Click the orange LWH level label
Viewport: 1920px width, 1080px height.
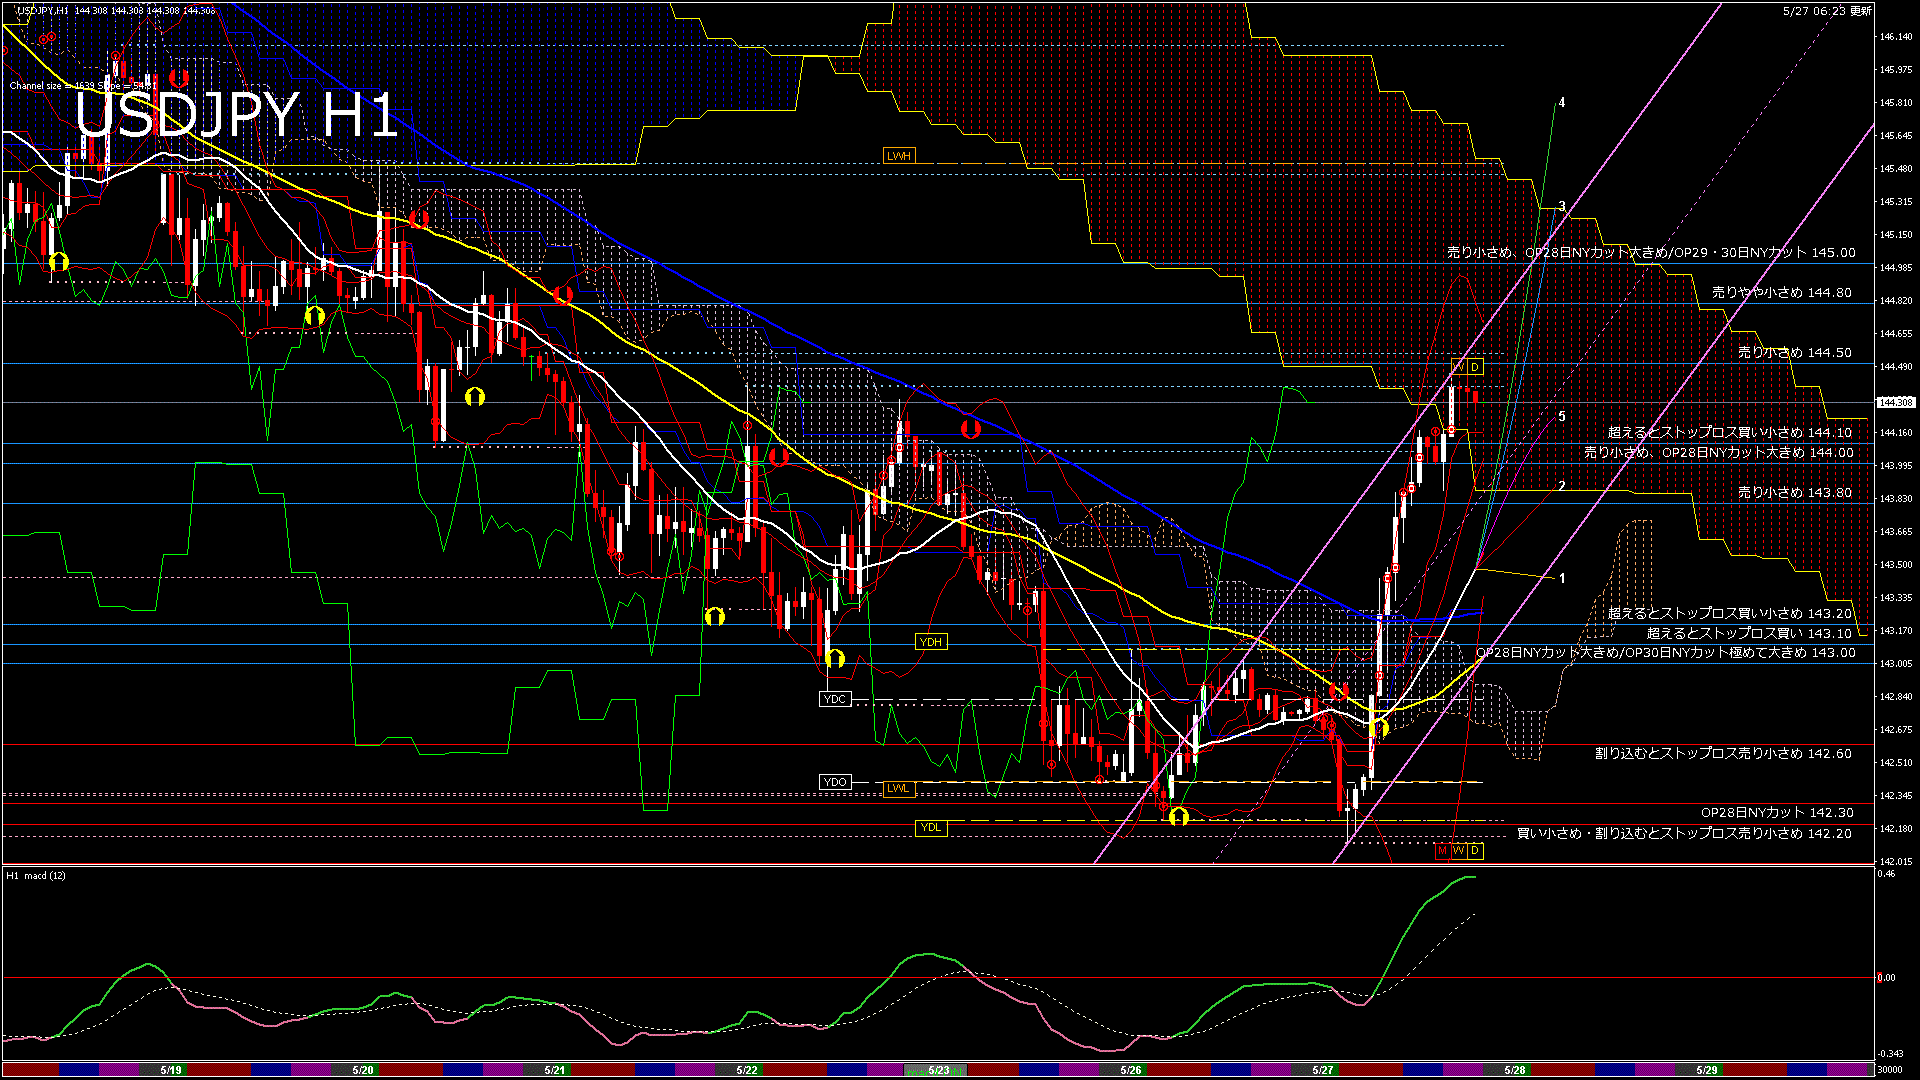pyautogui.click(x=898, y=156)
